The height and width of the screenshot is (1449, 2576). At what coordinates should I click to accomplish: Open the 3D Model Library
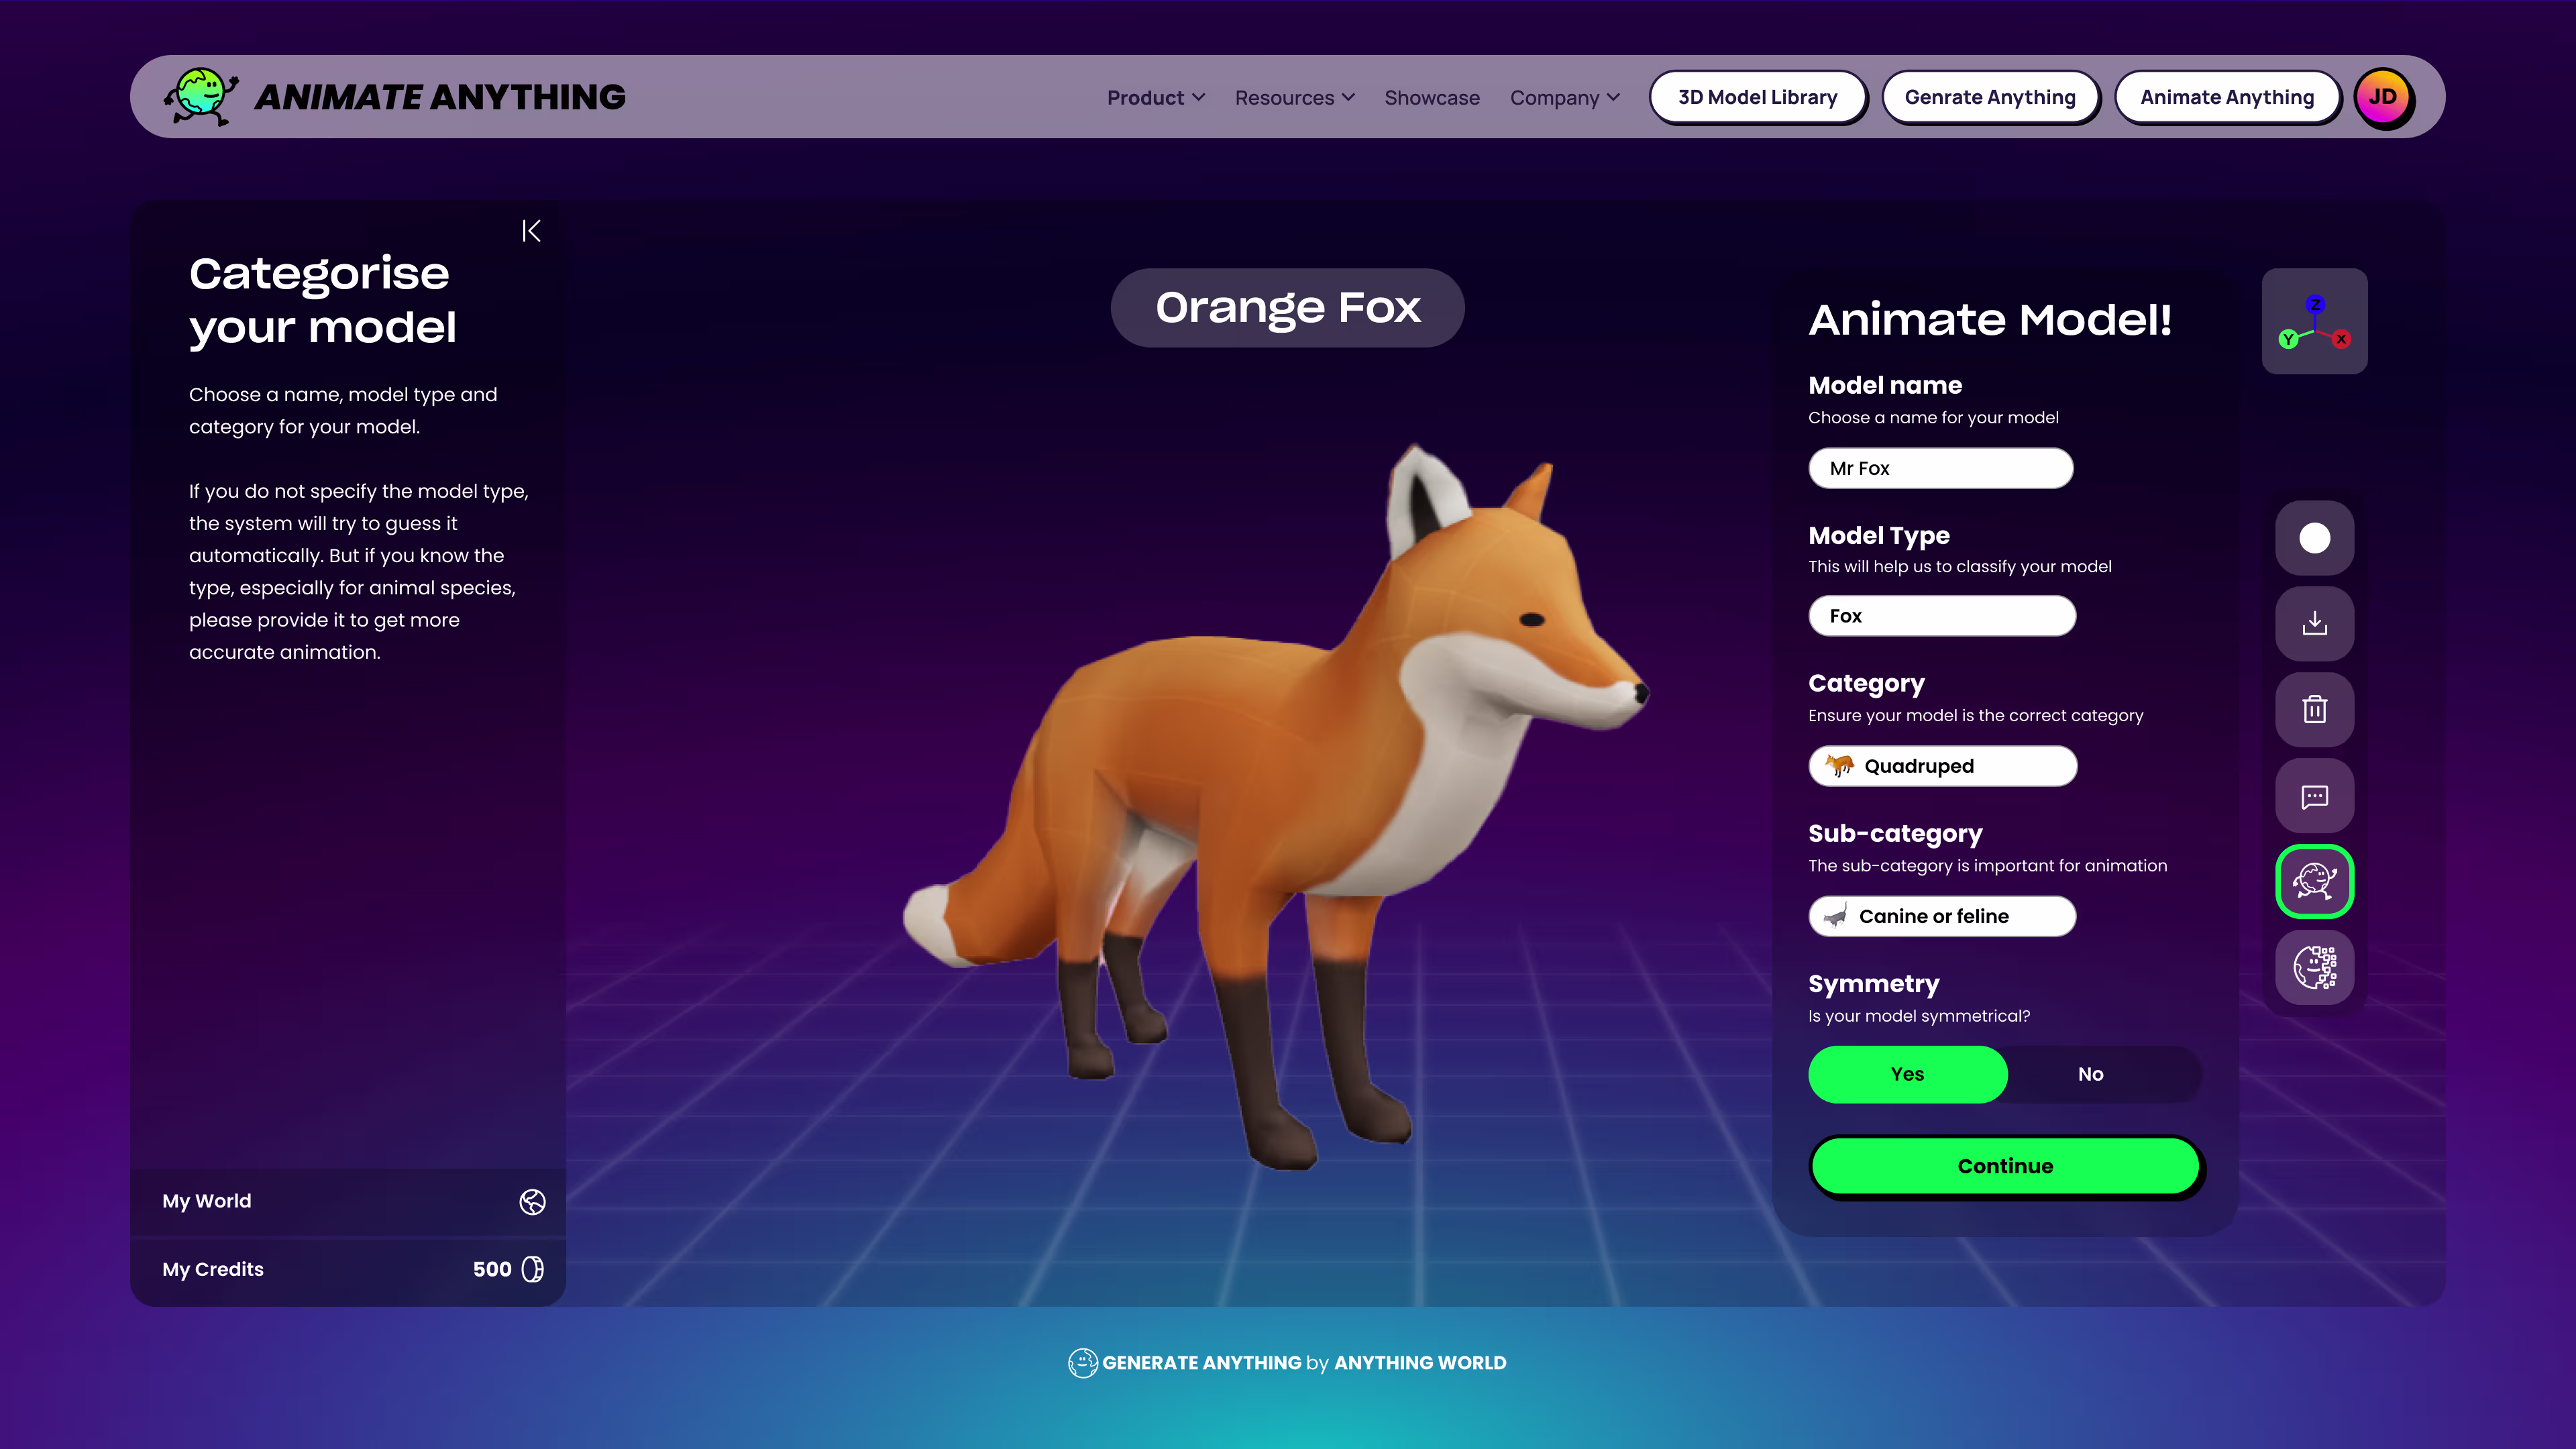point(1757,97)
